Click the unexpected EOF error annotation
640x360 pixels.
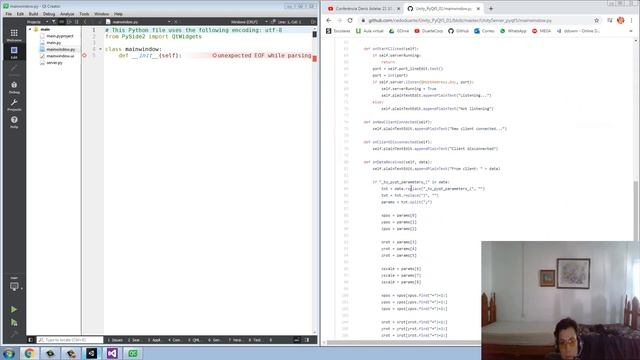[262, 56]
